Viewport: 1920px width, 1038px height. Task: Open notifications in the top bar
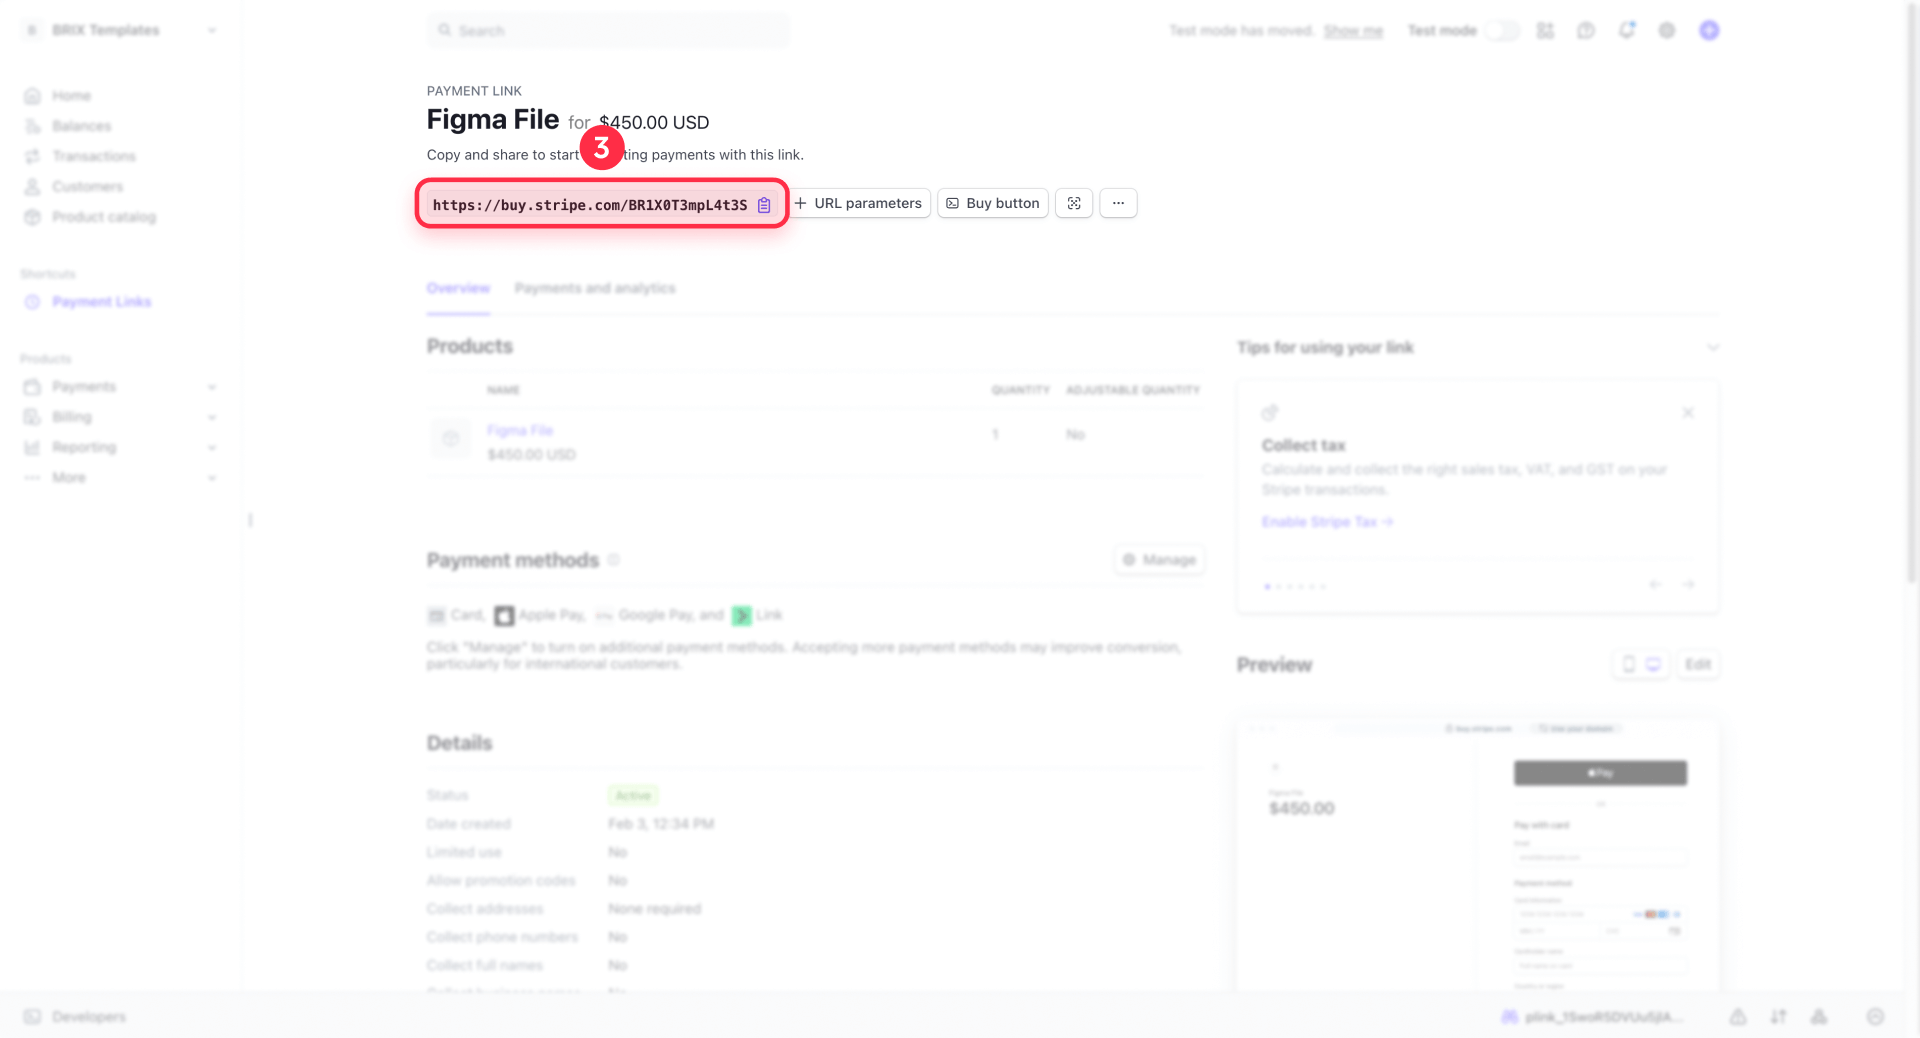1627,30
